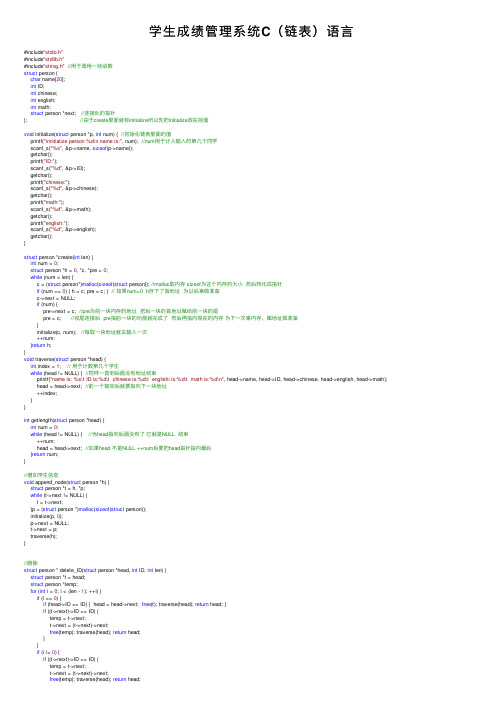Click the struct person { declaration

40,73
